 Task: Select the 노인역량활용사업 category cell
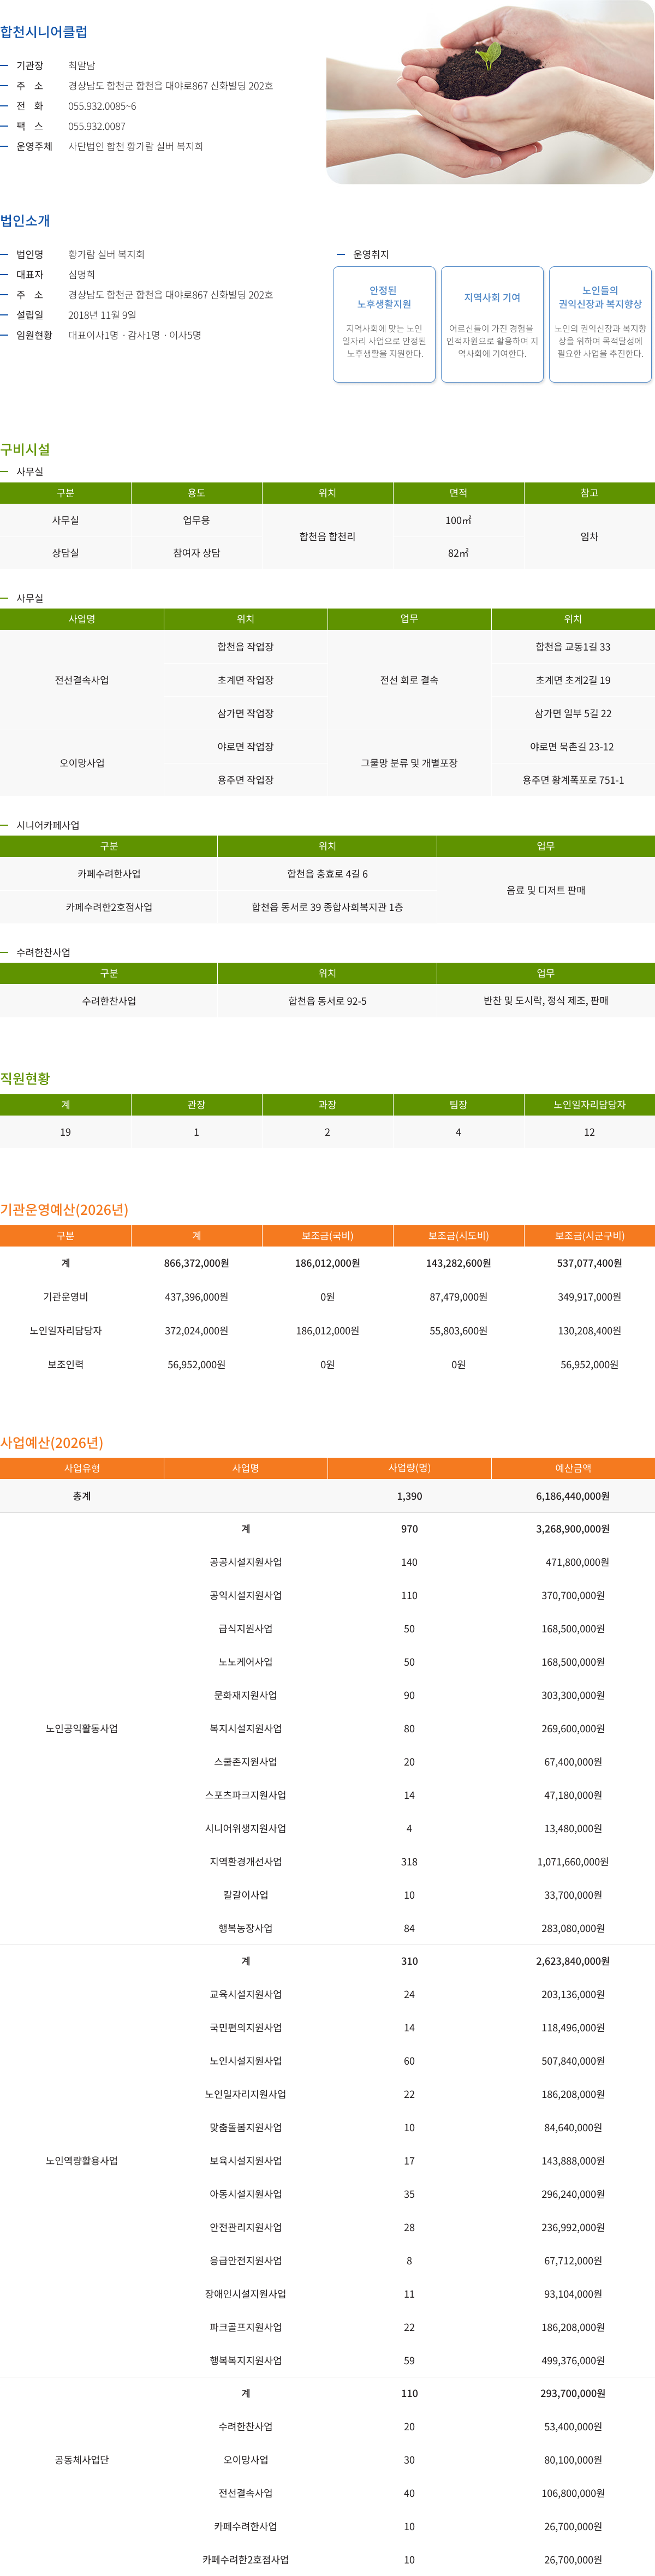(81, 2161)
